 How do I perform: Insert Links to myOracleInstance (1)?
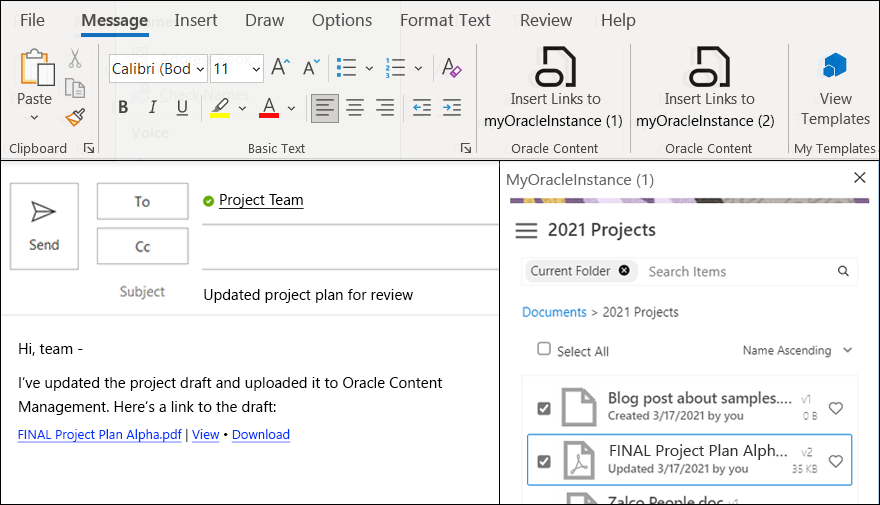pyautogui.click(x=553, y=88)
